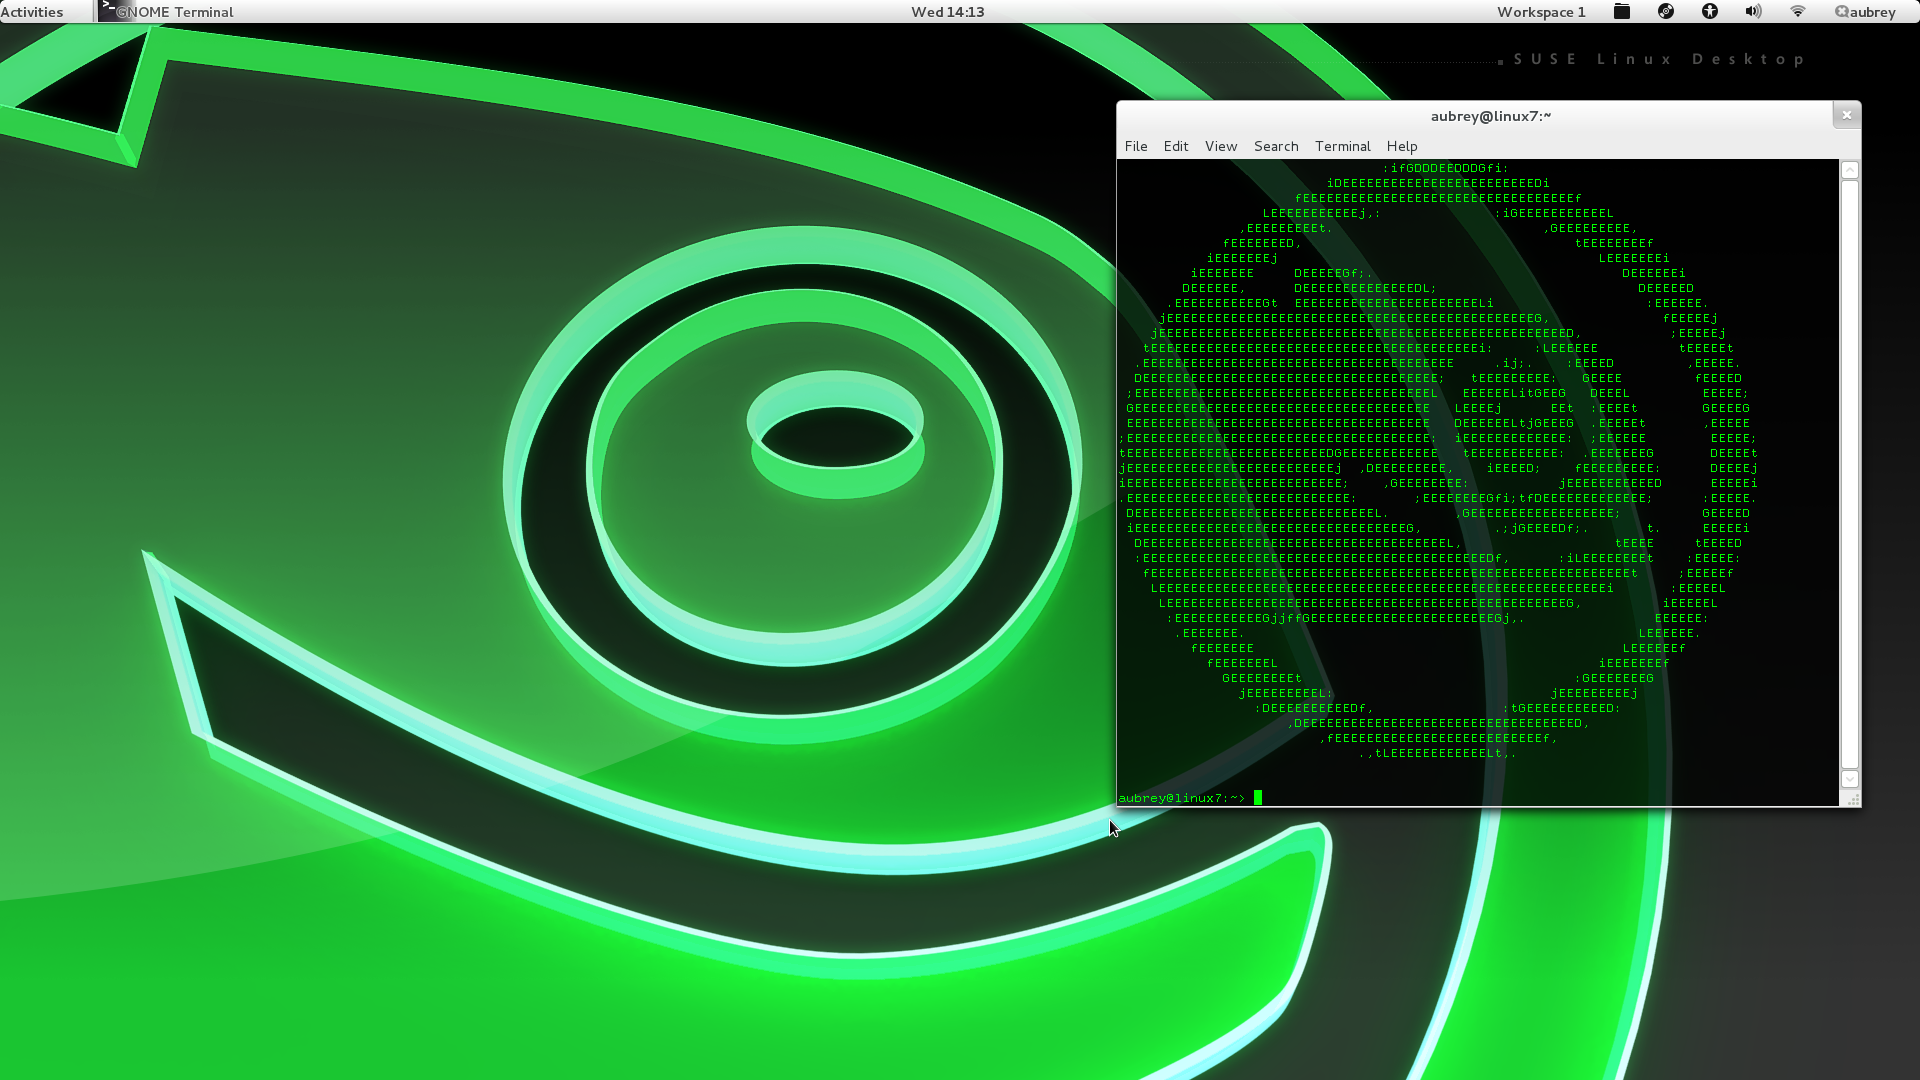This screenshot has height=1080, width=1920.
Task: Open the Help menu in terminal
Action: 1402,146
